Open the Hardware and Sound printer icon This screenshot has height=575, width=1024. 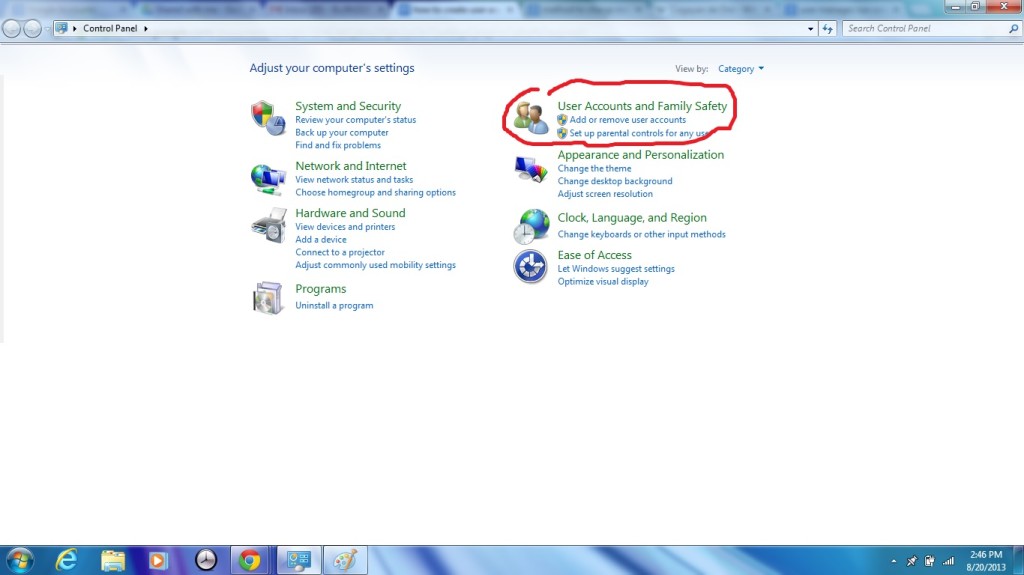click(x=268, y=226)
